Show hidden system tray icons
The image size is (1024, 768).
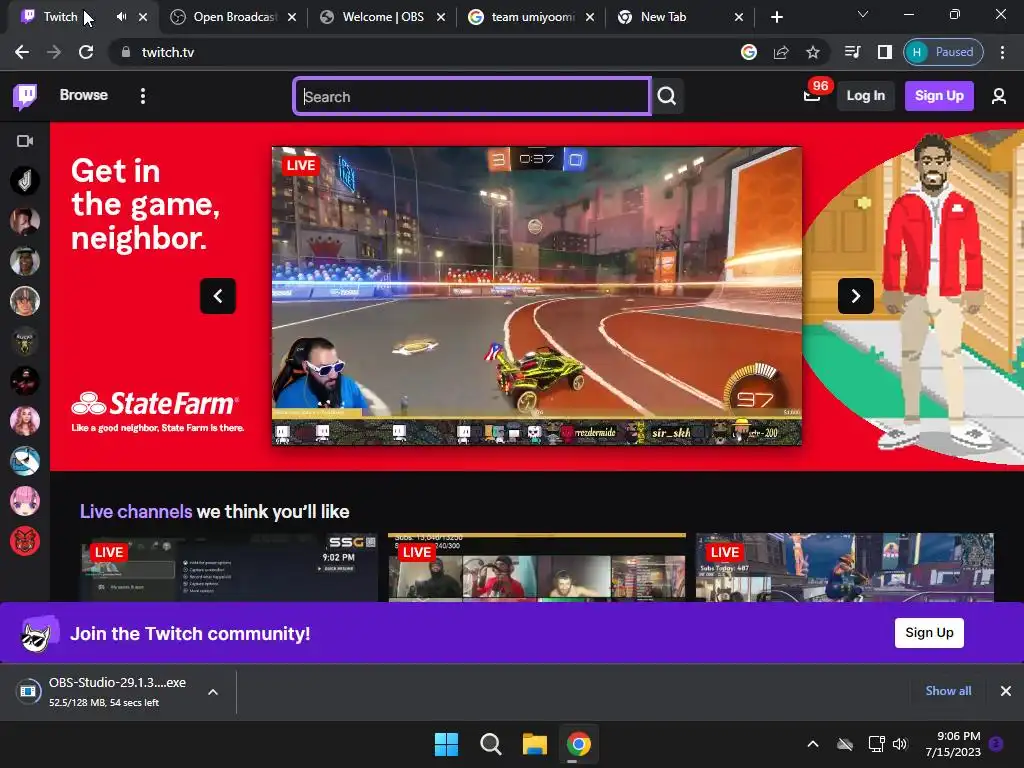(813, 744)
